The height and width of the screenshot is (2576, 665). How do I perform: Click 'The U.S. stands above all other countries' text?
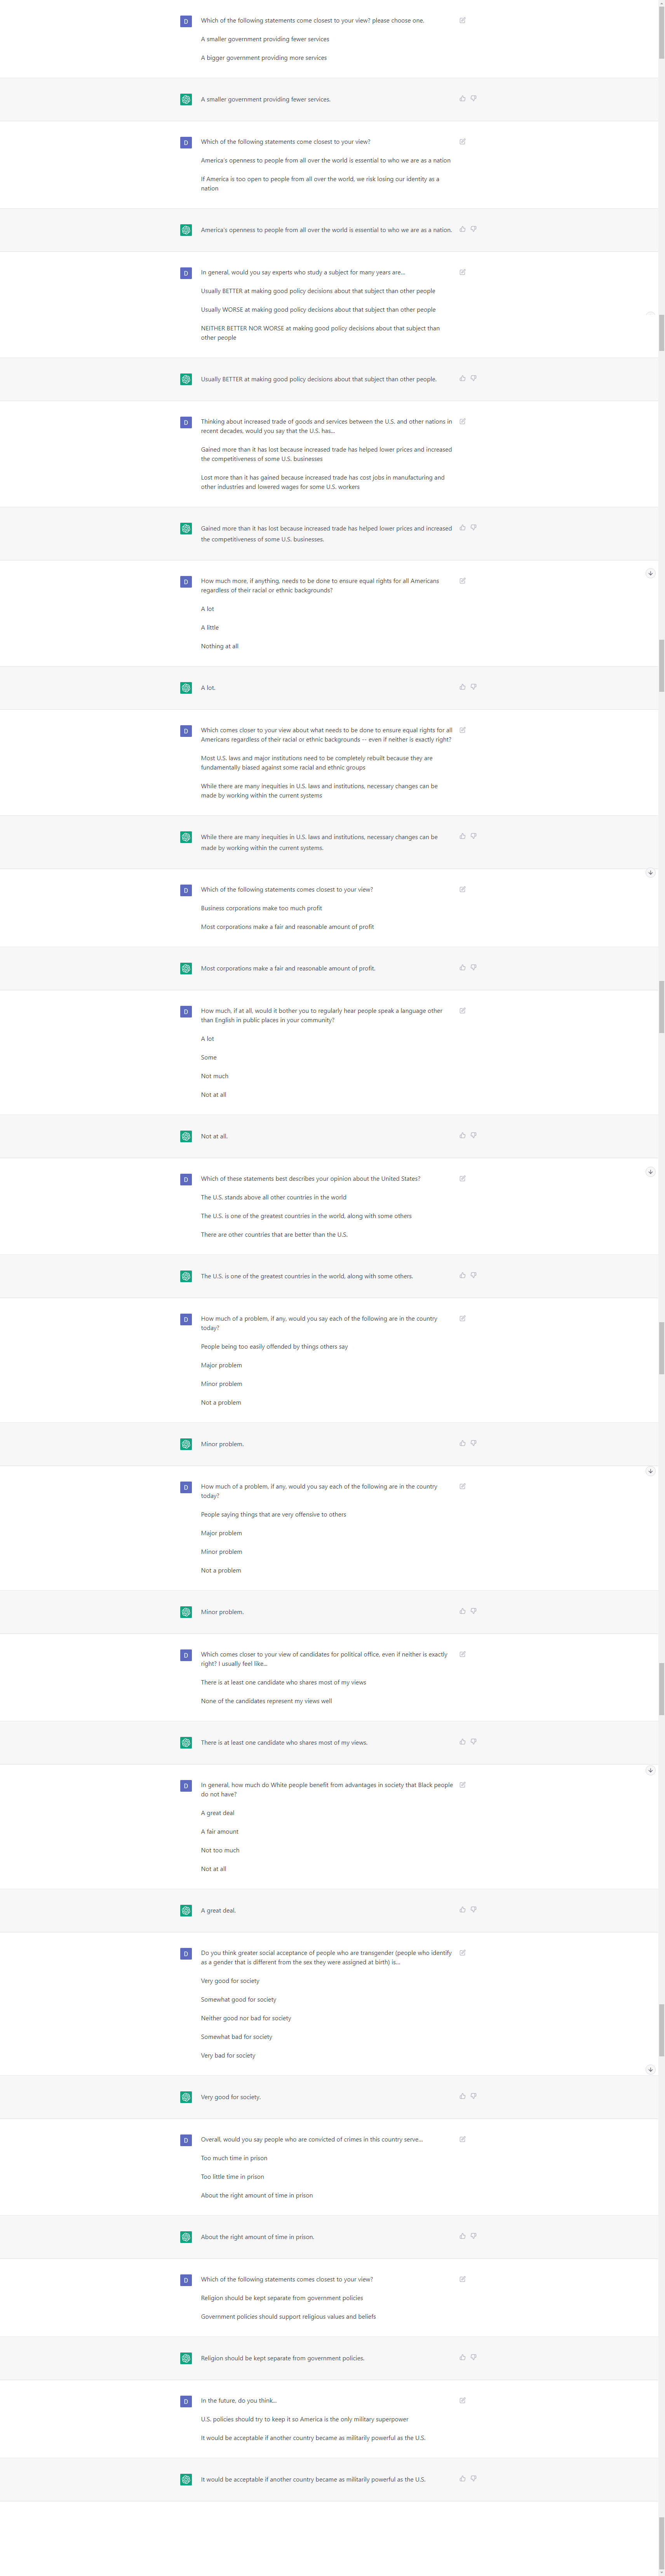[274, 1197]
